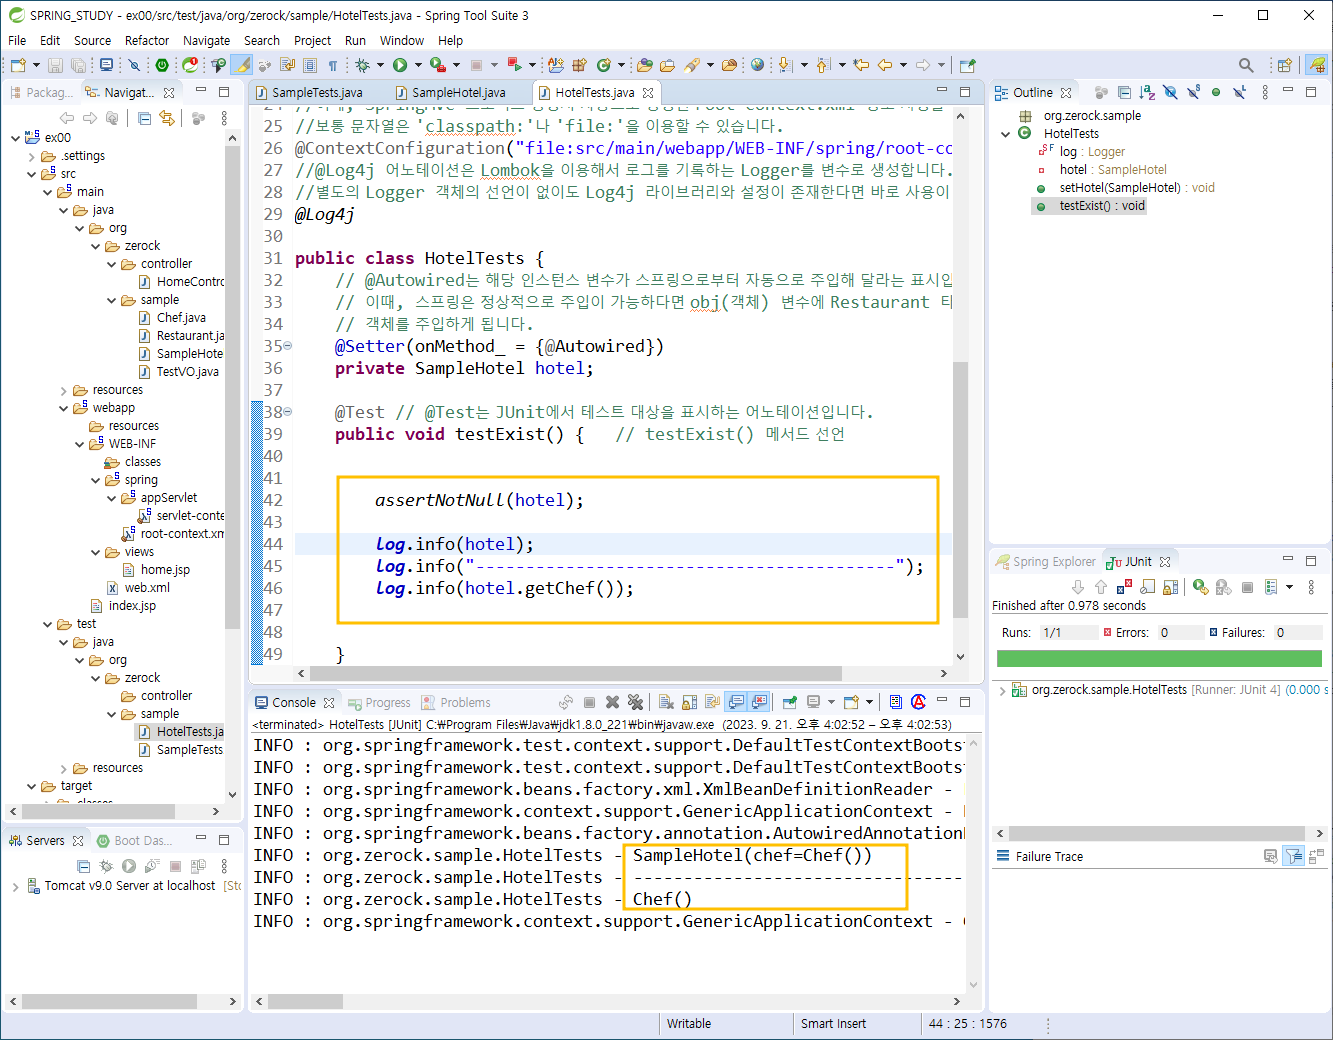Screen dimensions: 1333x1040
Task: Toggle Show Whitespace Characters pilcrow button
Action: tap(333, 65)
